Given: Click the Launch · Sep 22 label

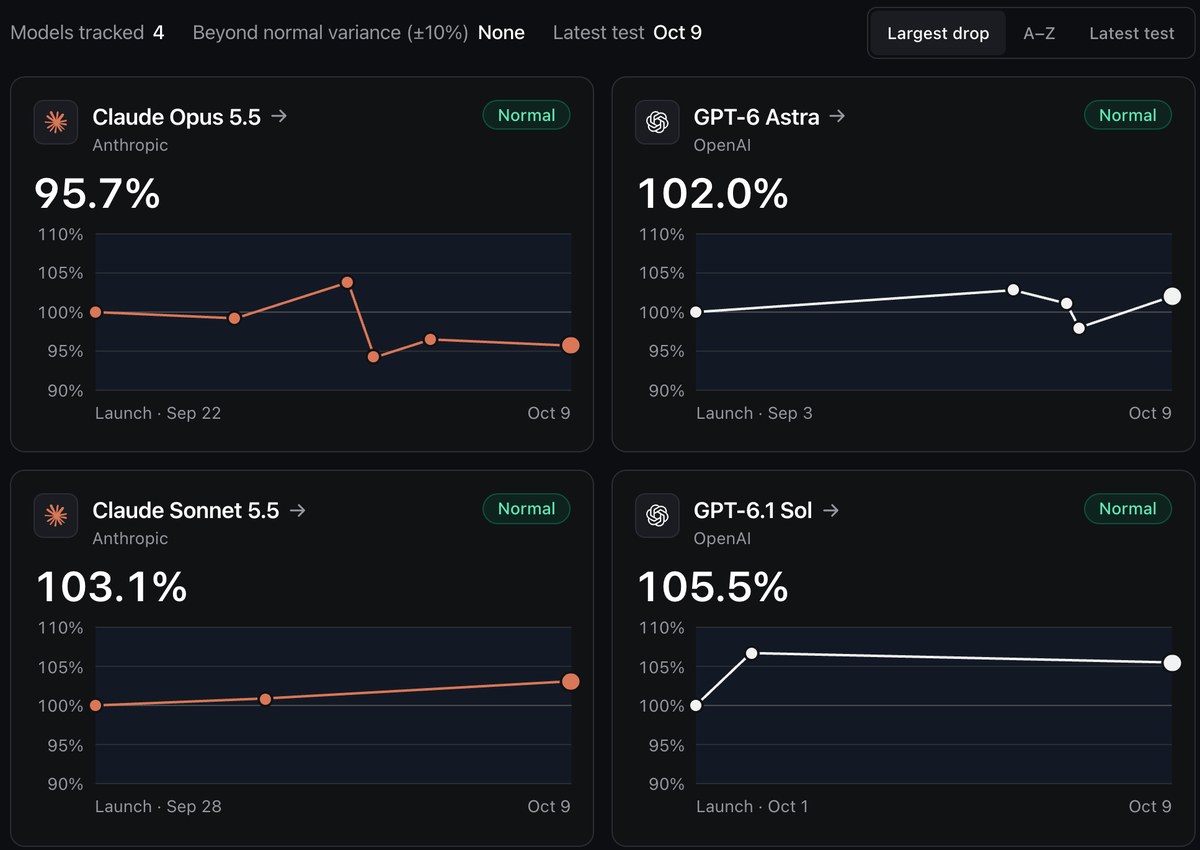Looking at the screenshot, I should click(158, 413).
